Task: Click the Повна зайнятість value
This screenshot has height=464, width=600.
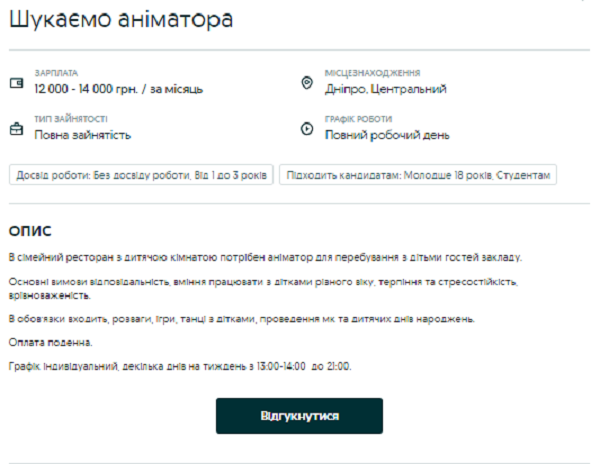Action: coord(82,135)
